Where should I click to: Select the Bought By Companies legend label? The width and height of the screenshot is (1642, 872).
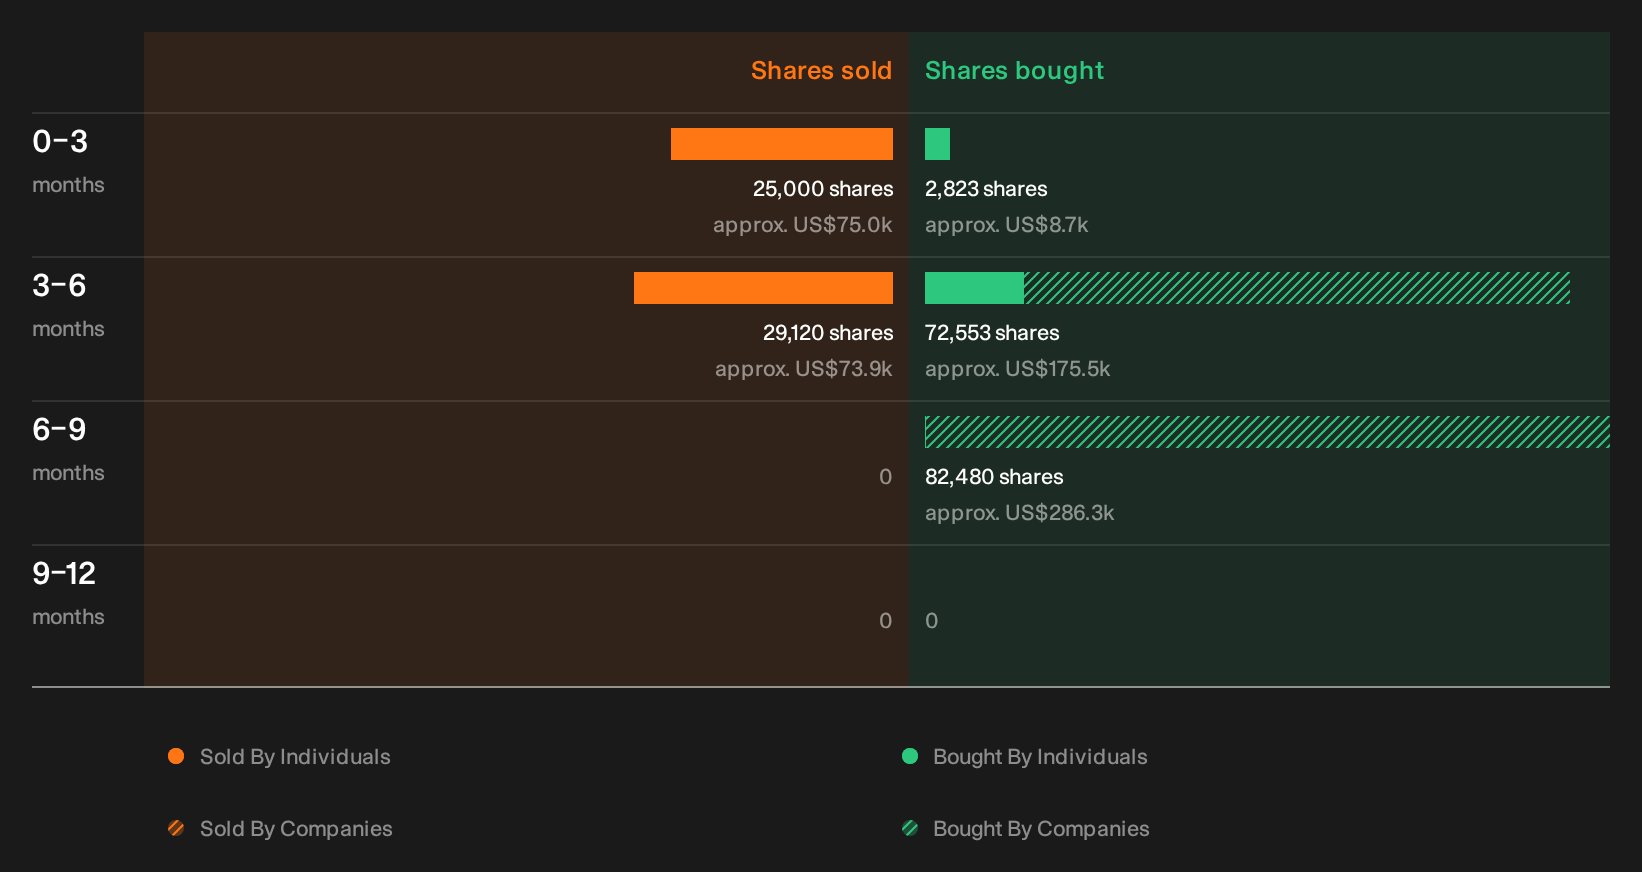click(x=1041, y=829)
